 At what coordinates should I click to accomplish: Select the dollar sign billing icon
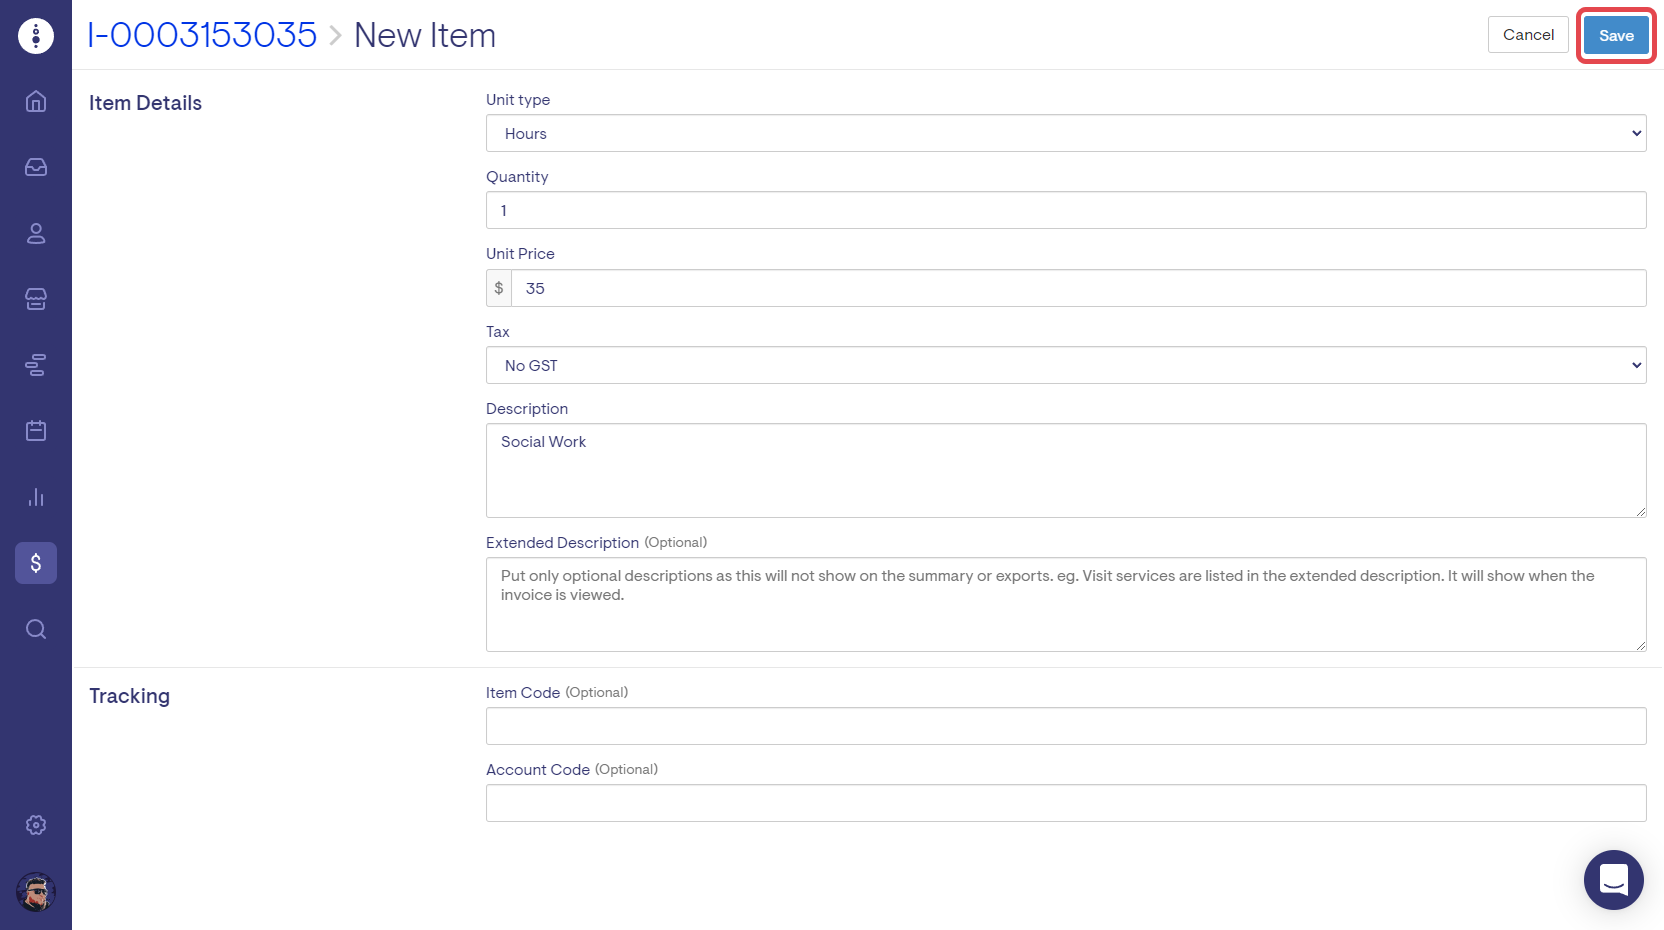pos(36,563)
